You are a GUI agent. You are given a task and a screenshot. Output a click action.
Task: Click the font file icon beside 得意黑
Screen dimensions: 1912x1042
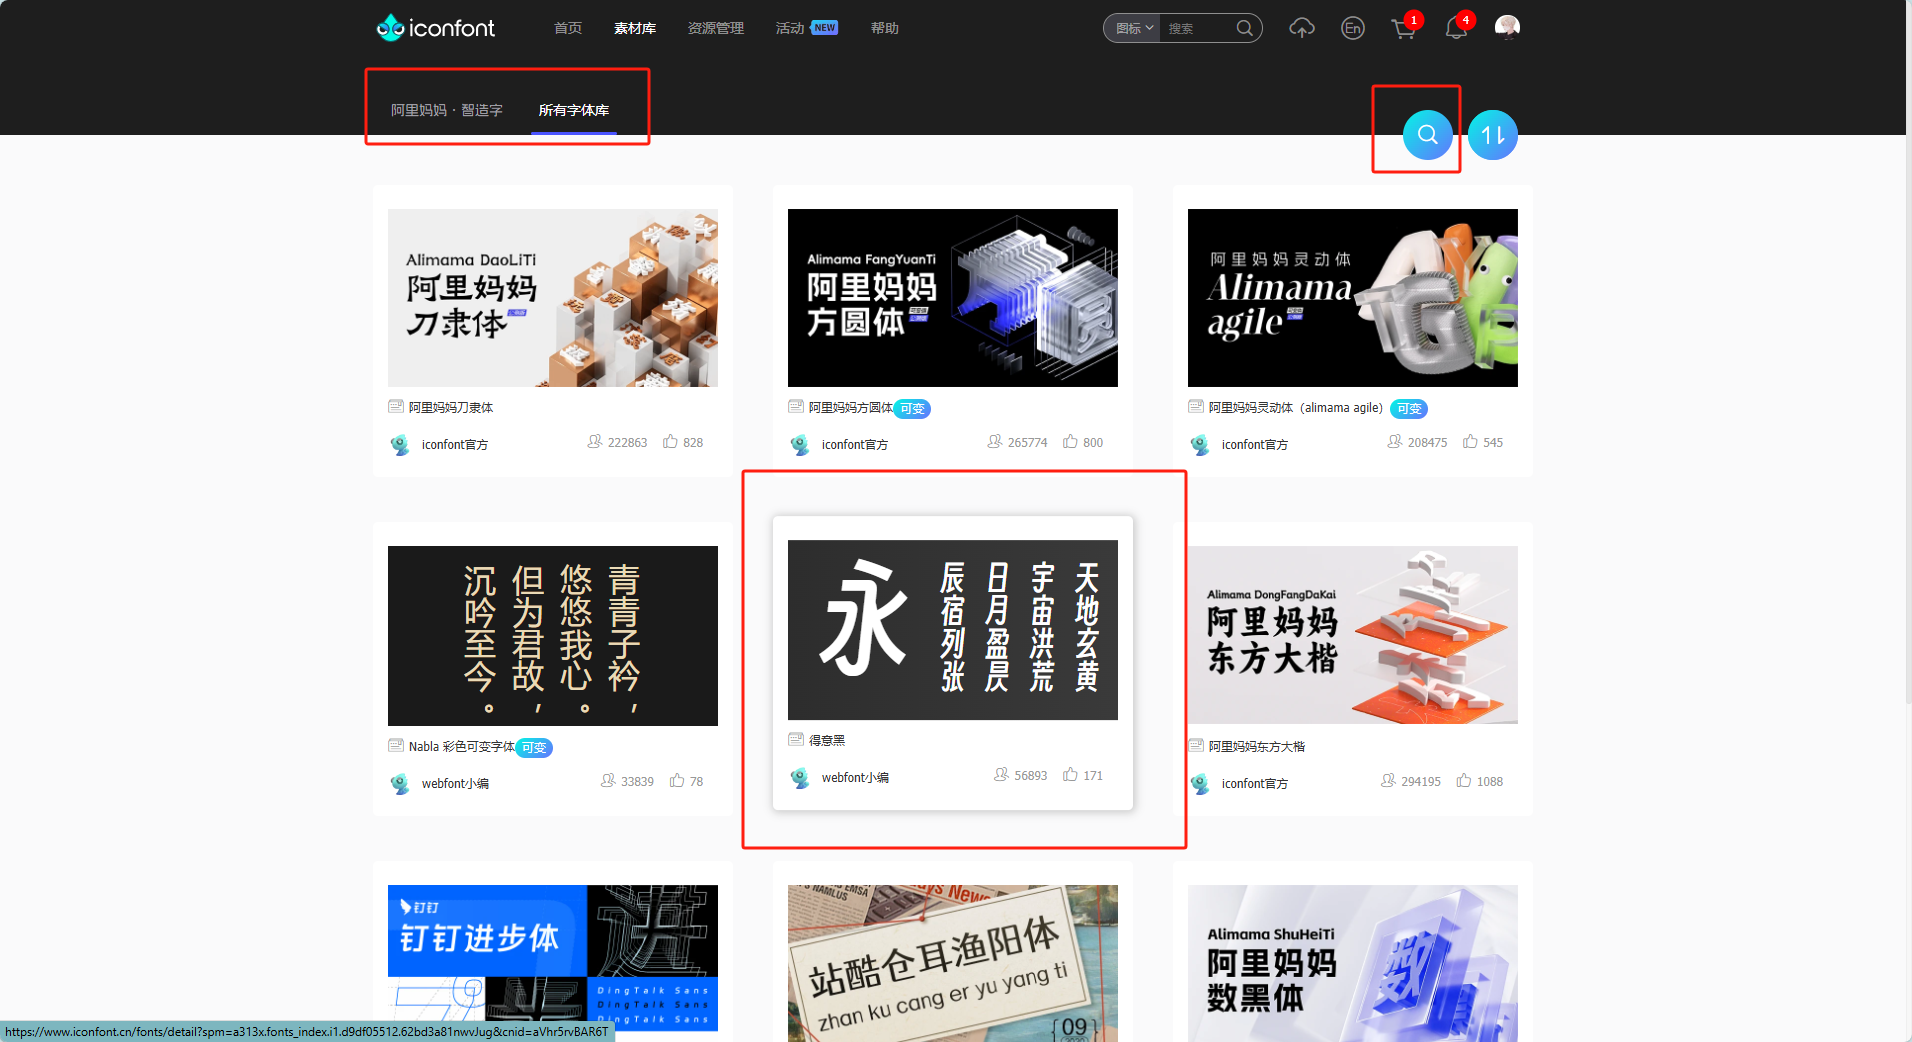[x=796, y=740]
